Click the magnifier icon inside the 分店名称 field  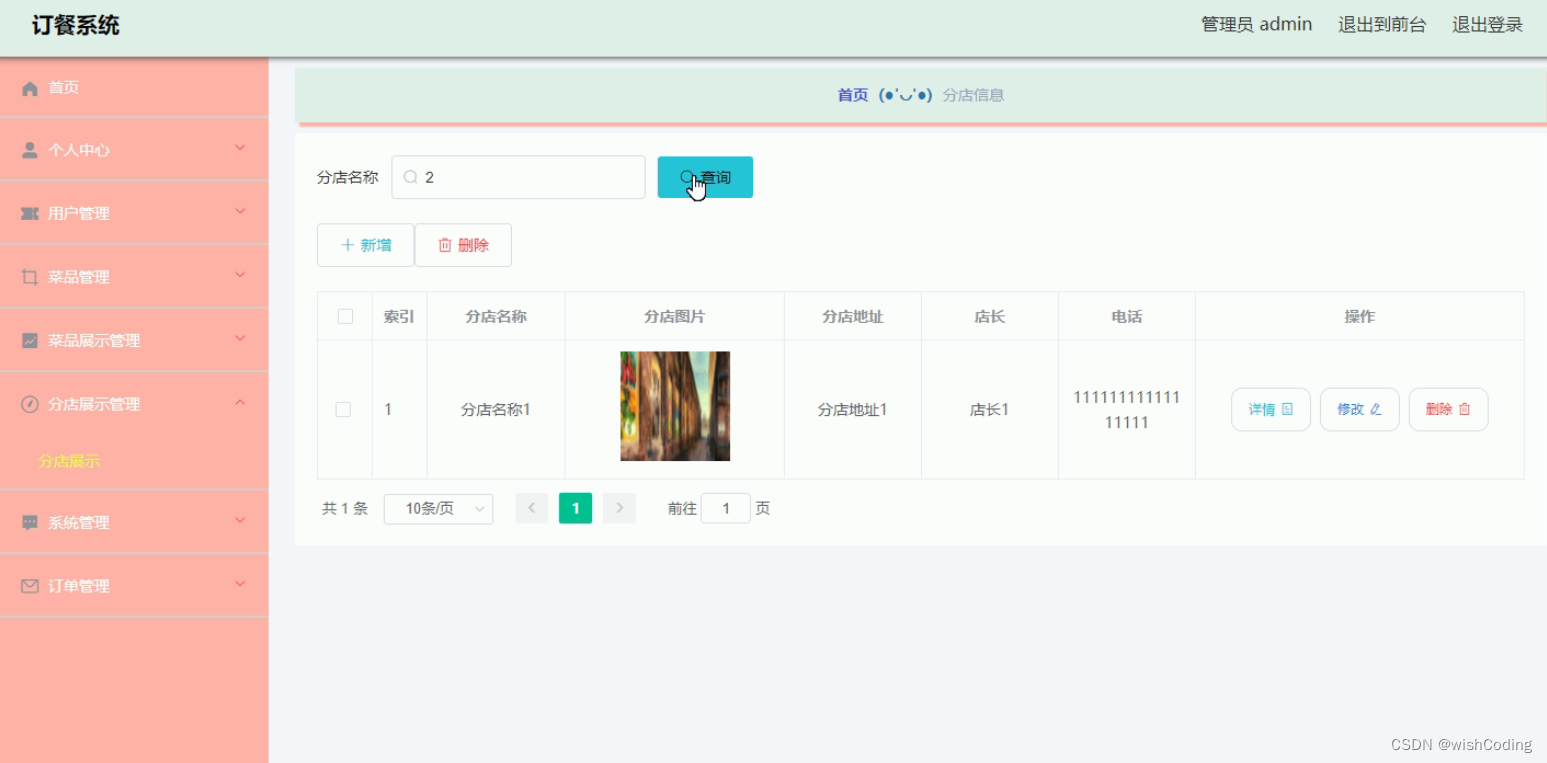pyautogui.click(x=410, y=176)
